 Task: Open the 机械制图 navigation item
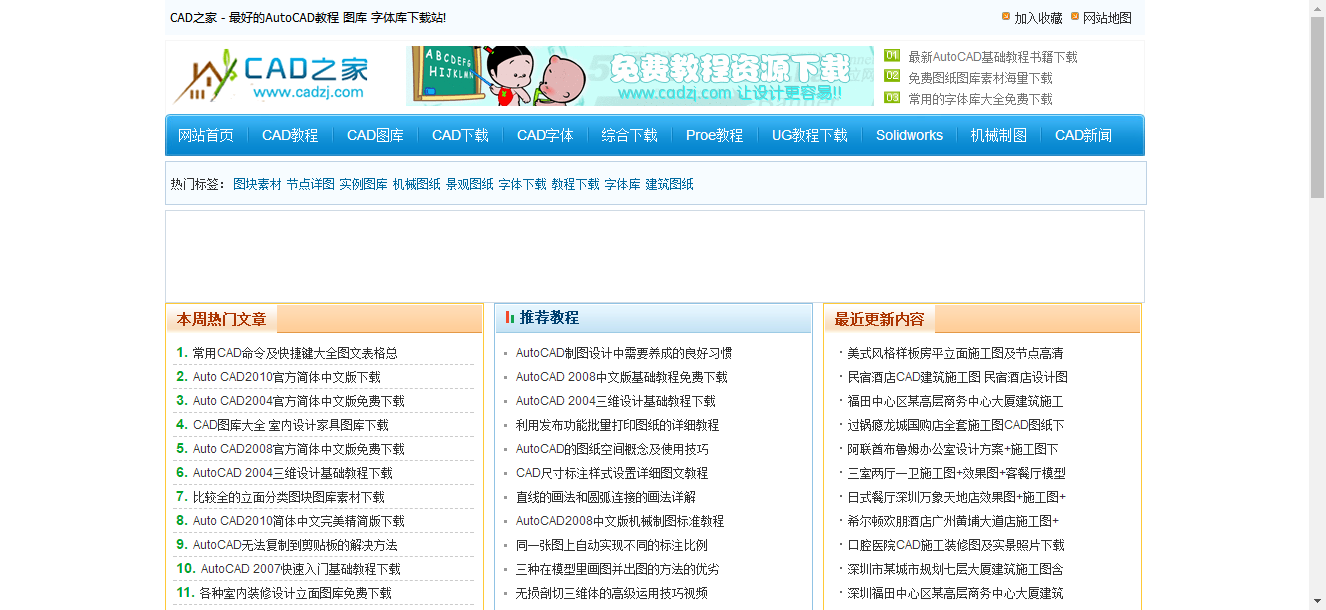click(x=998, y=135)
